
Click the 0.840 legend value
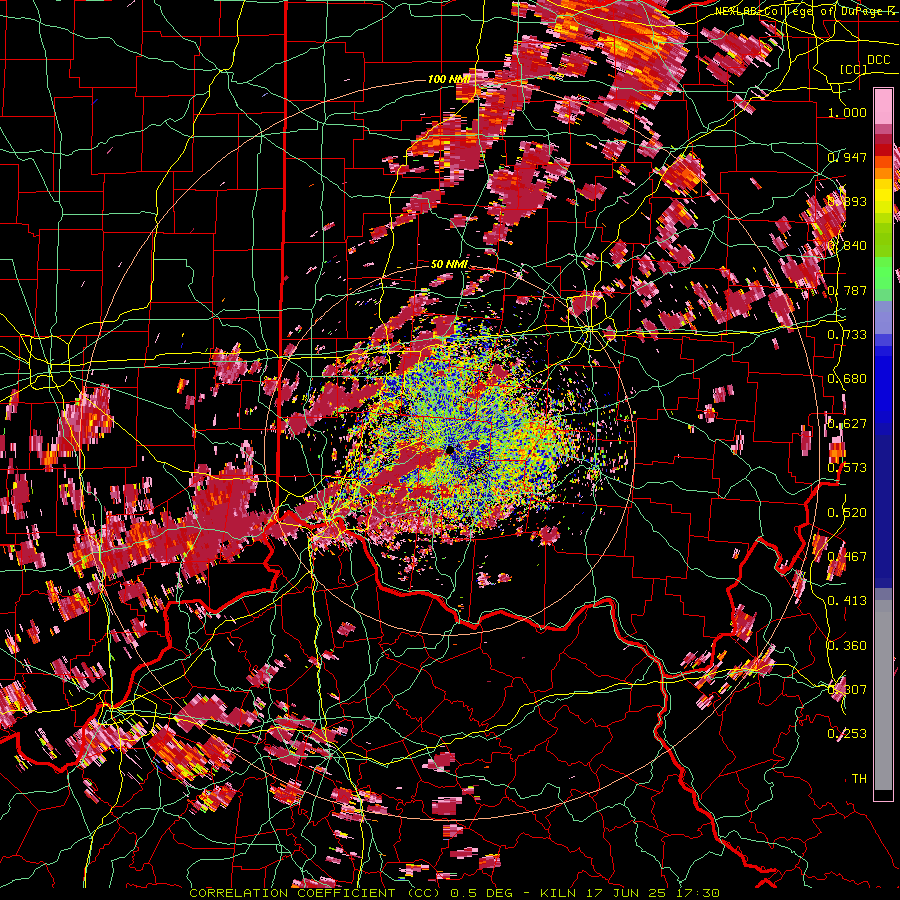(x=847, y=246)
